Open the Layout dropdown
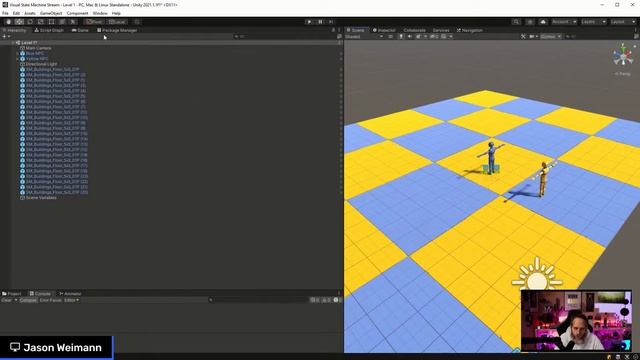The width and height of the screenshot is (640, 360). (623, 22)
